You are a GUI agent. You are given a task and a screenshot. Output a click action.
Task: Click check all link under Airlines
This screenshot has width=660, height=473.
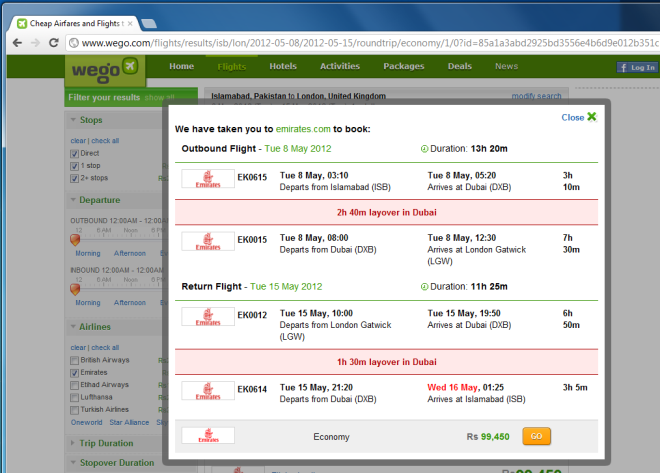[x=105, y=348]
